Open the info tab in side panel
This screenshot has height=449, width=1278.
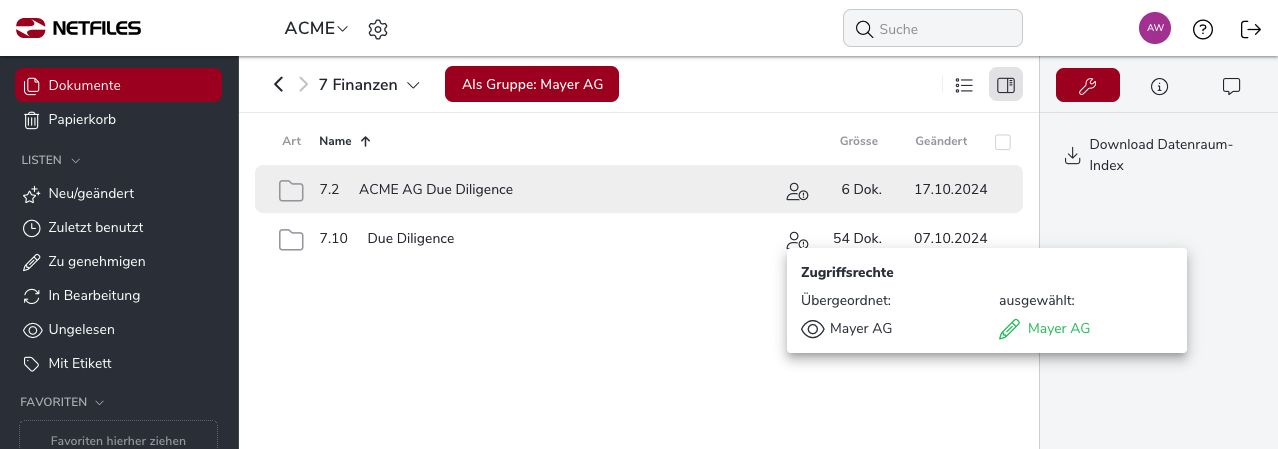[1160, 86]
